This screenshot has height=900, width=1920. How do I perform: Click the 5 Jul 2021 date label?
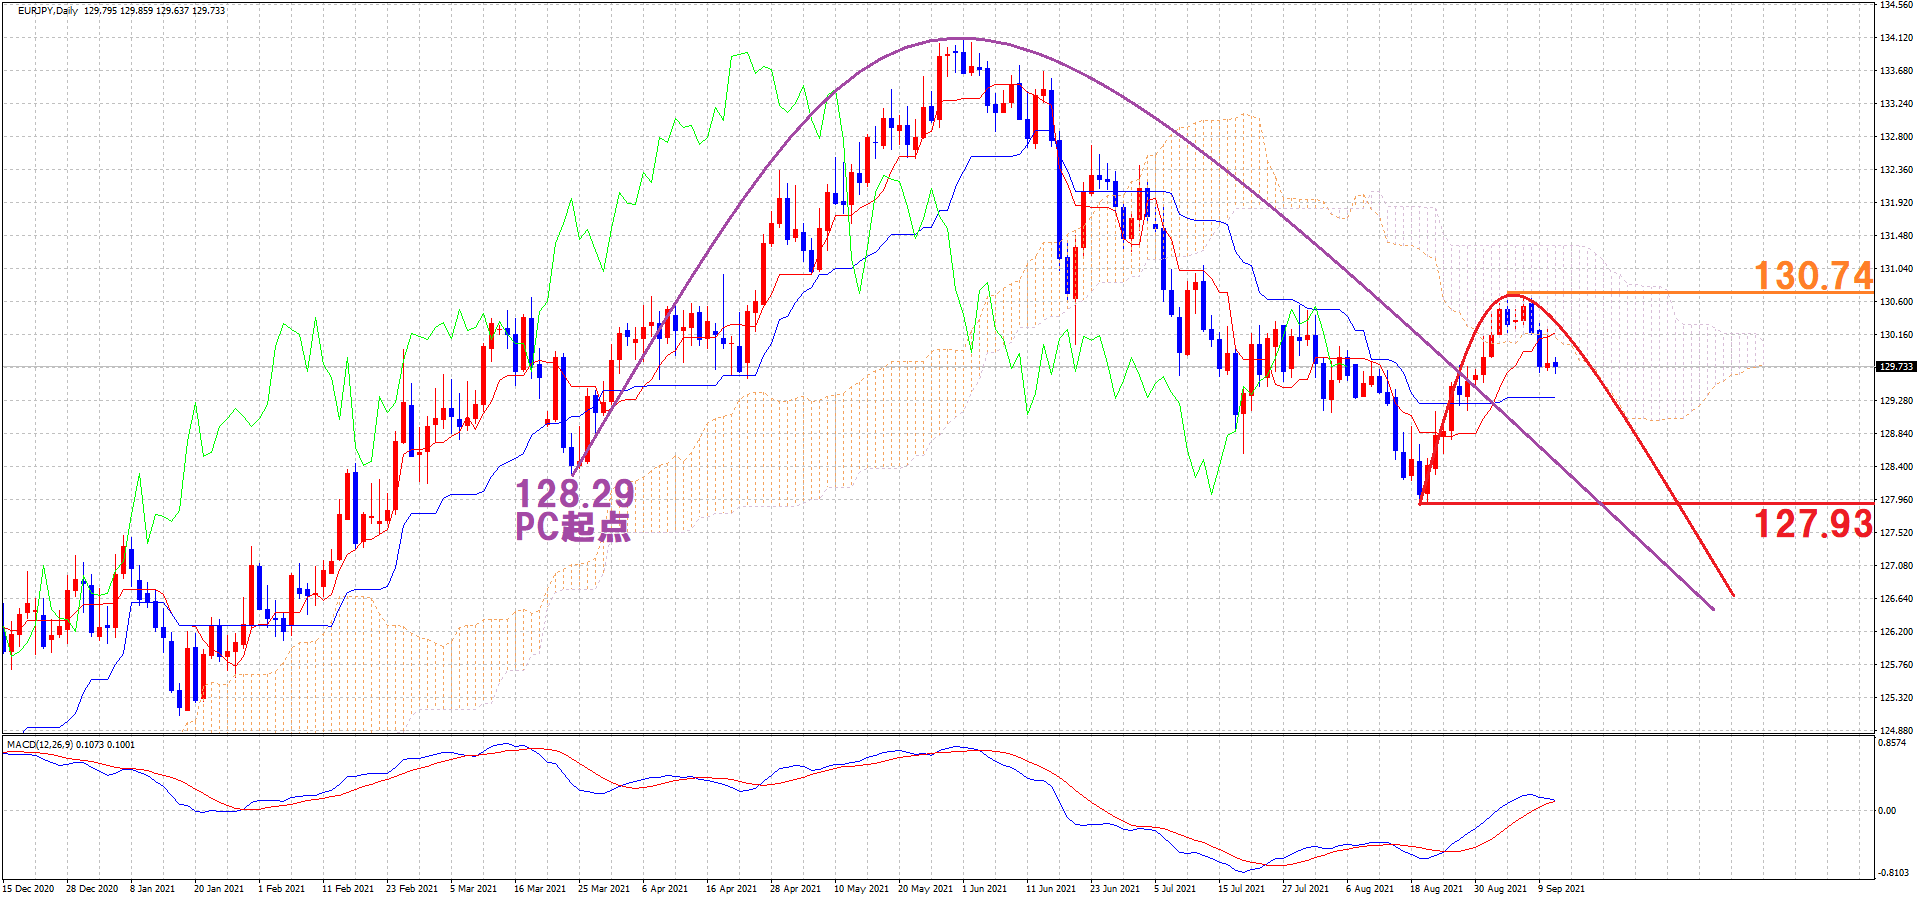coord(1175,888)
